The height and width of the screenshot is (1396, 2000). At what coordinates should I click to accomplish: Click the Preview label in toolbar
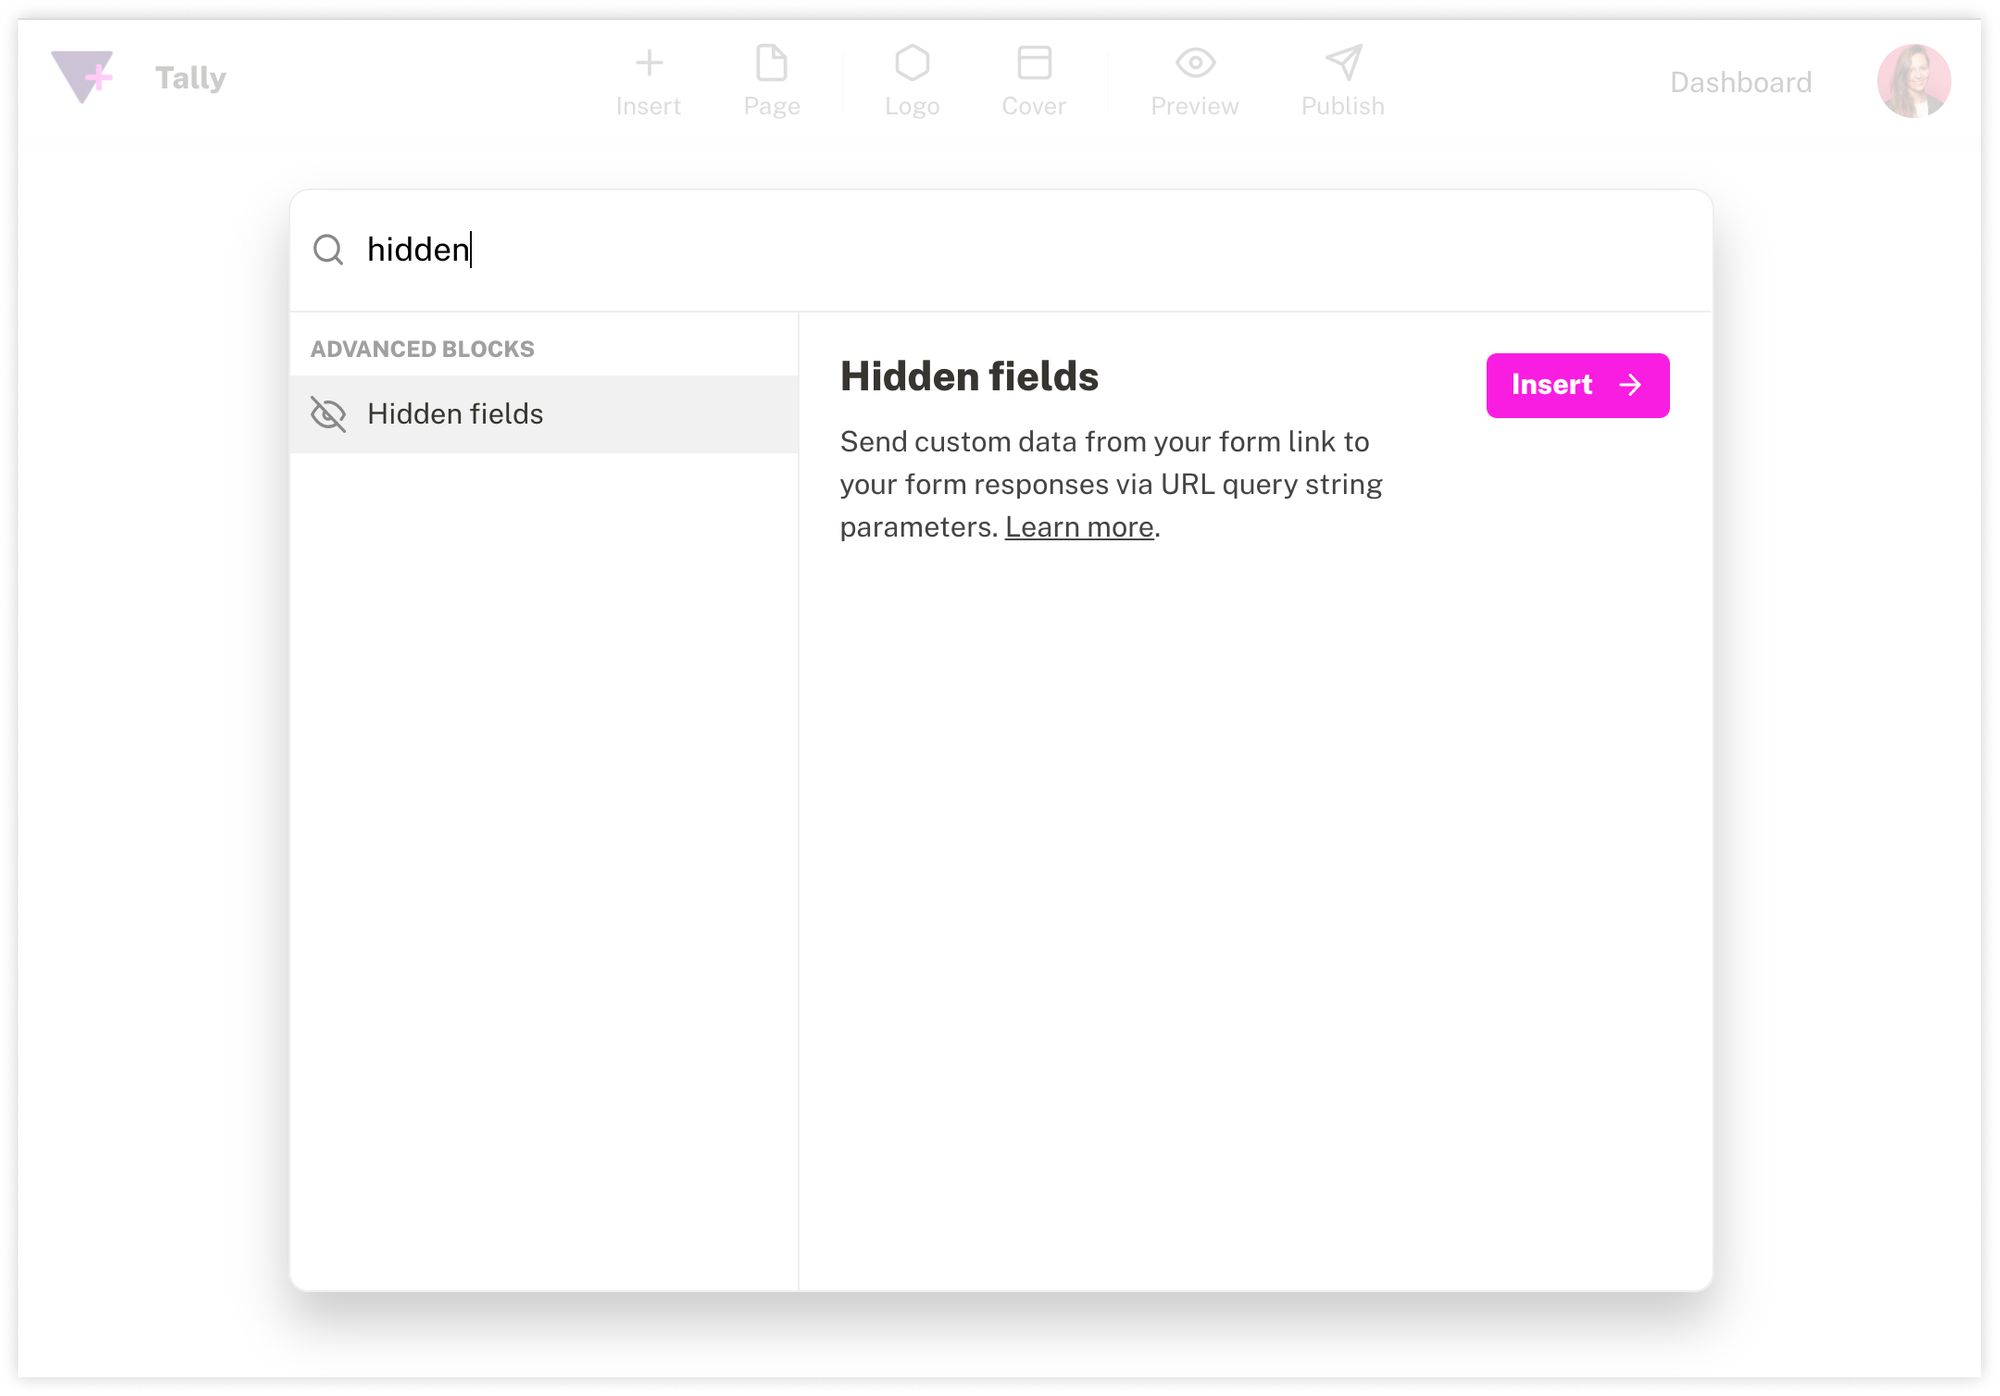coord(1194,106)
